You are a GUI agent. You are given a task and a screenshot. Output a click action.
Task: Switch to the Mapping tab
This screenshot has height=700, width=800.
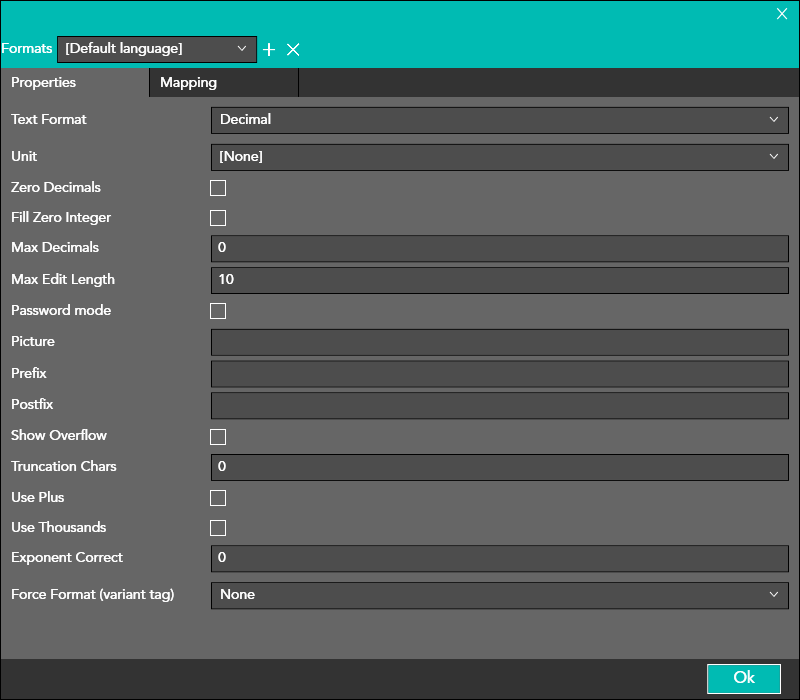(x=222, y=83)
